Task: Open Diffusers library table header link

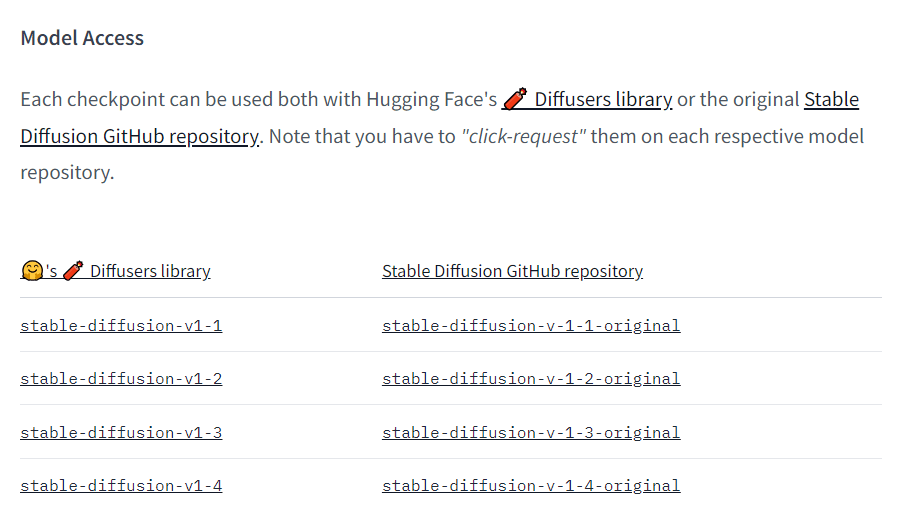Action: pyautogui.click(x=150, y=271)
